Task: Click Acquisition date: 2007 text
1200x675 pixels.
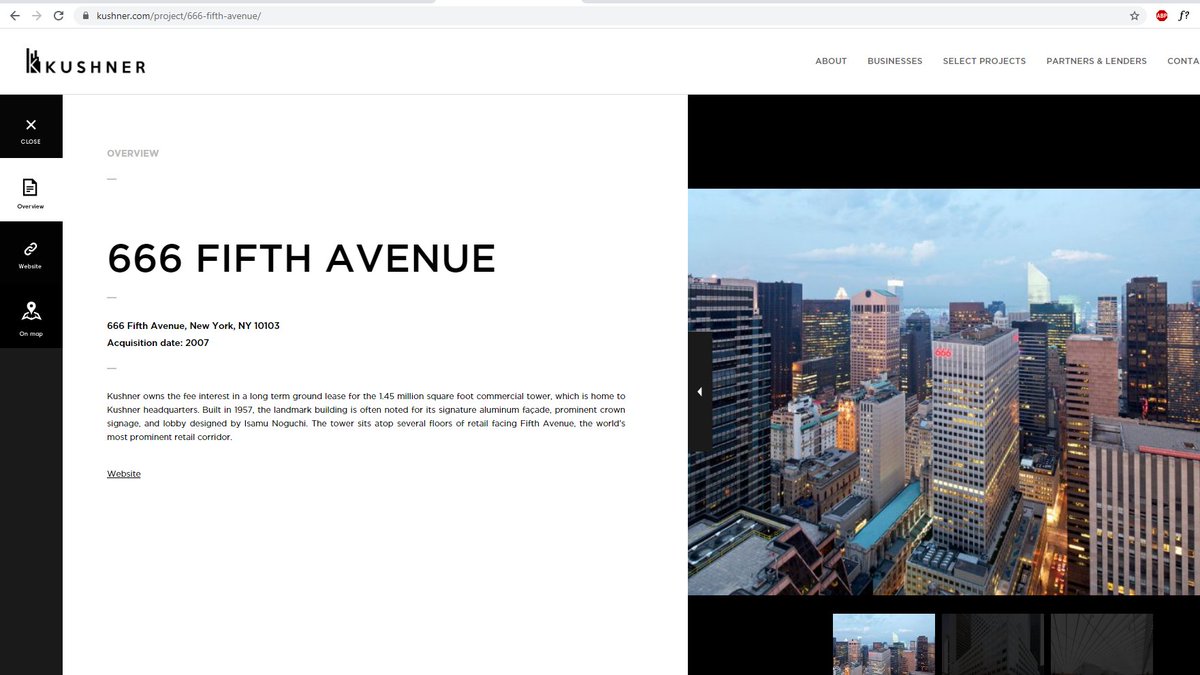Action: tap(158, 343)
